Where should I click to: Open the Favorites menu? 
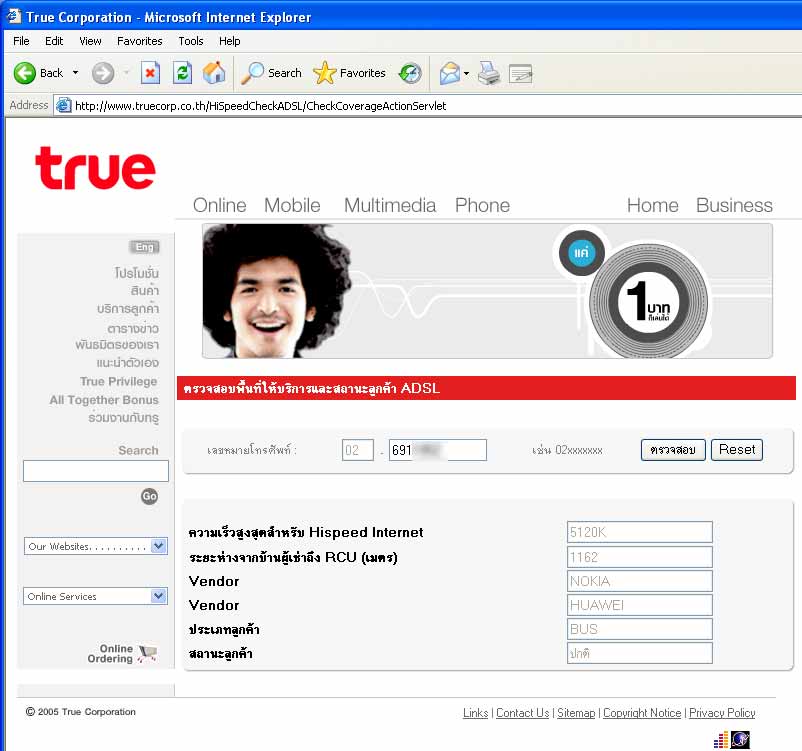coord(140,41)
